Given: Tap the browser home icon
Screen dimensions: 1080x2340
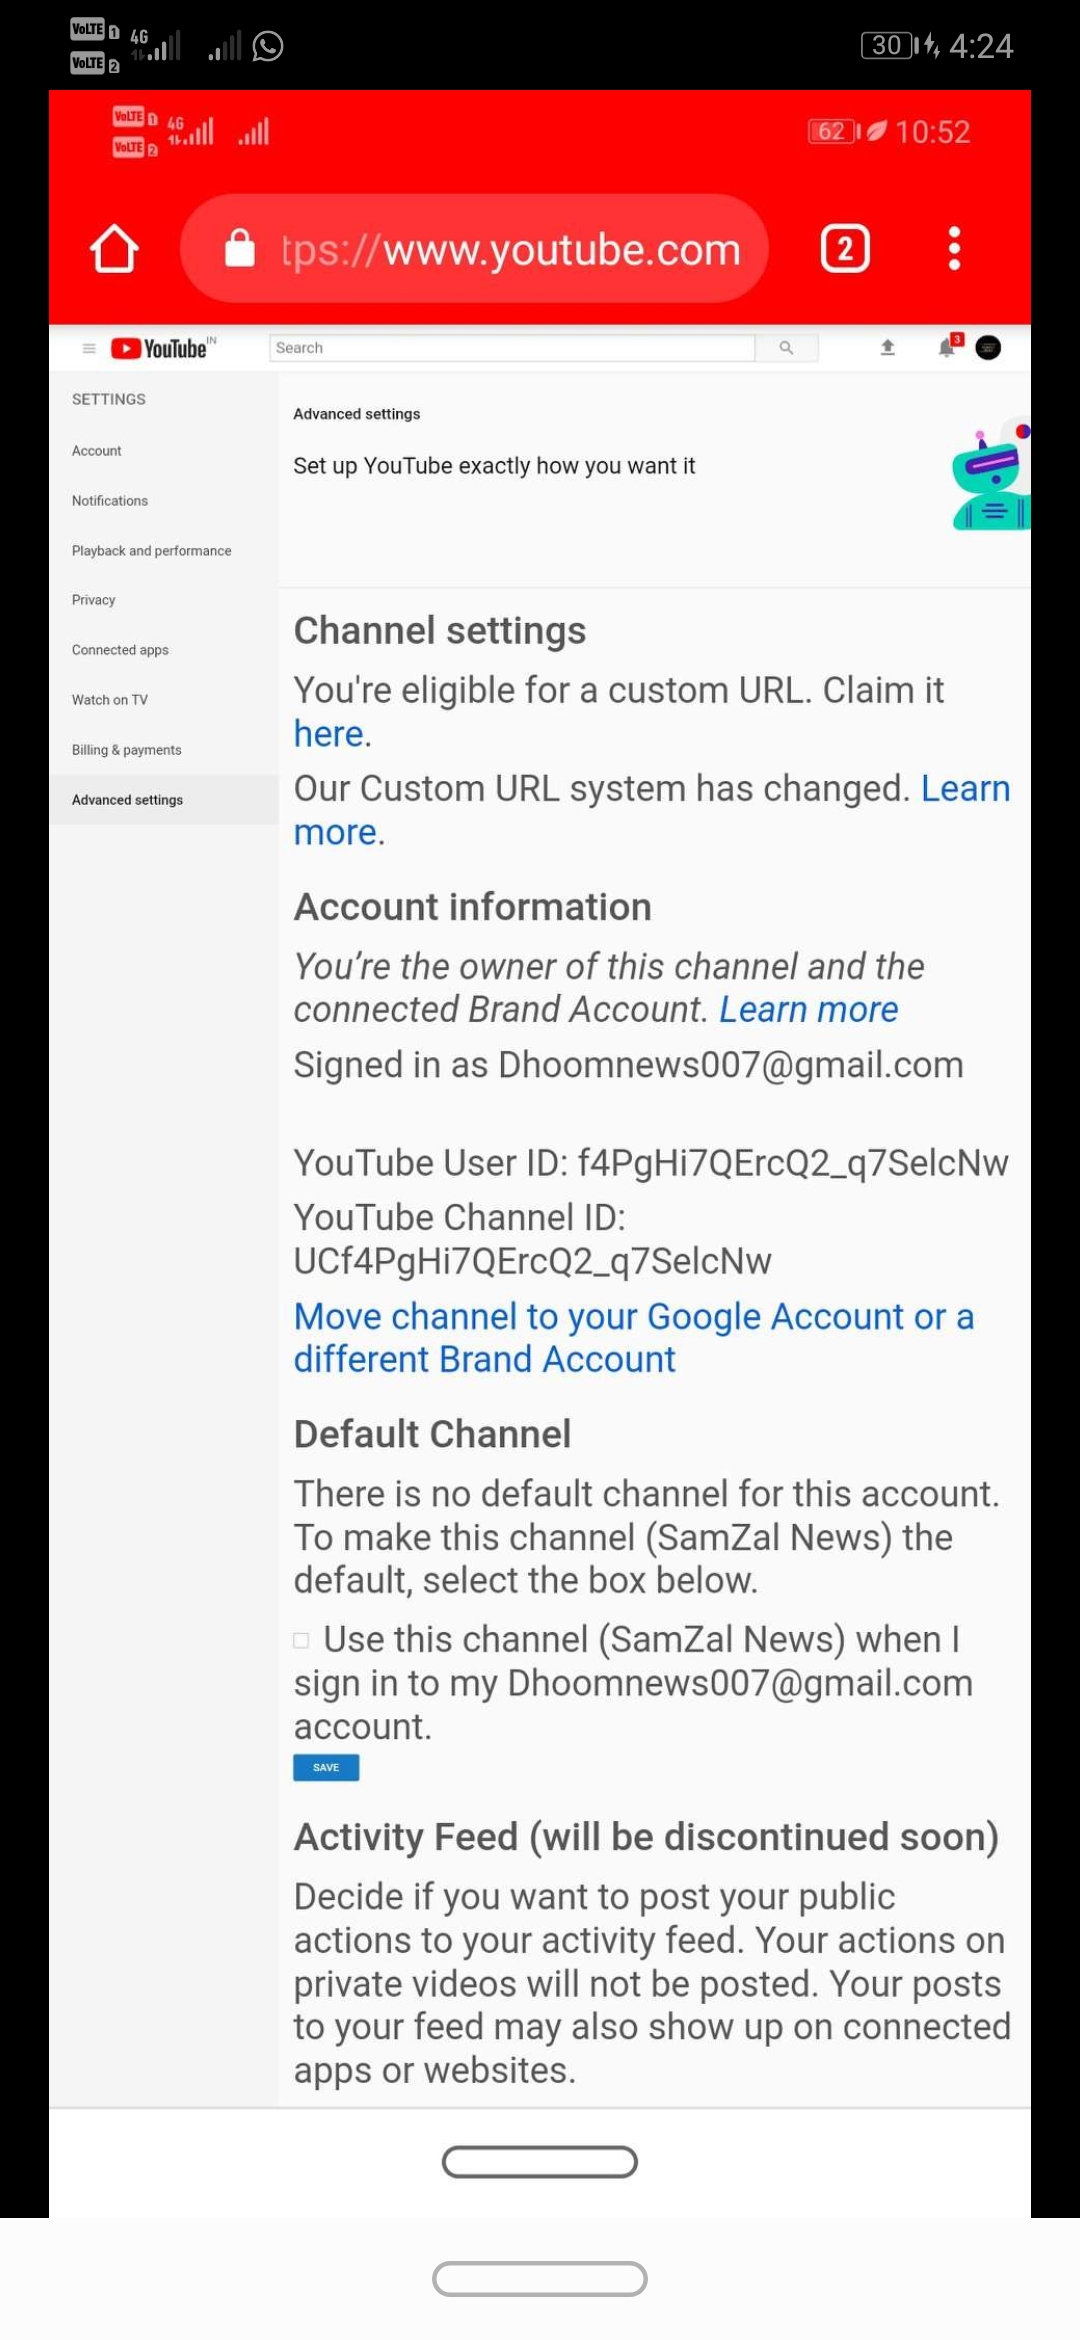Looking at the screenshot, I should coord(114,248).
